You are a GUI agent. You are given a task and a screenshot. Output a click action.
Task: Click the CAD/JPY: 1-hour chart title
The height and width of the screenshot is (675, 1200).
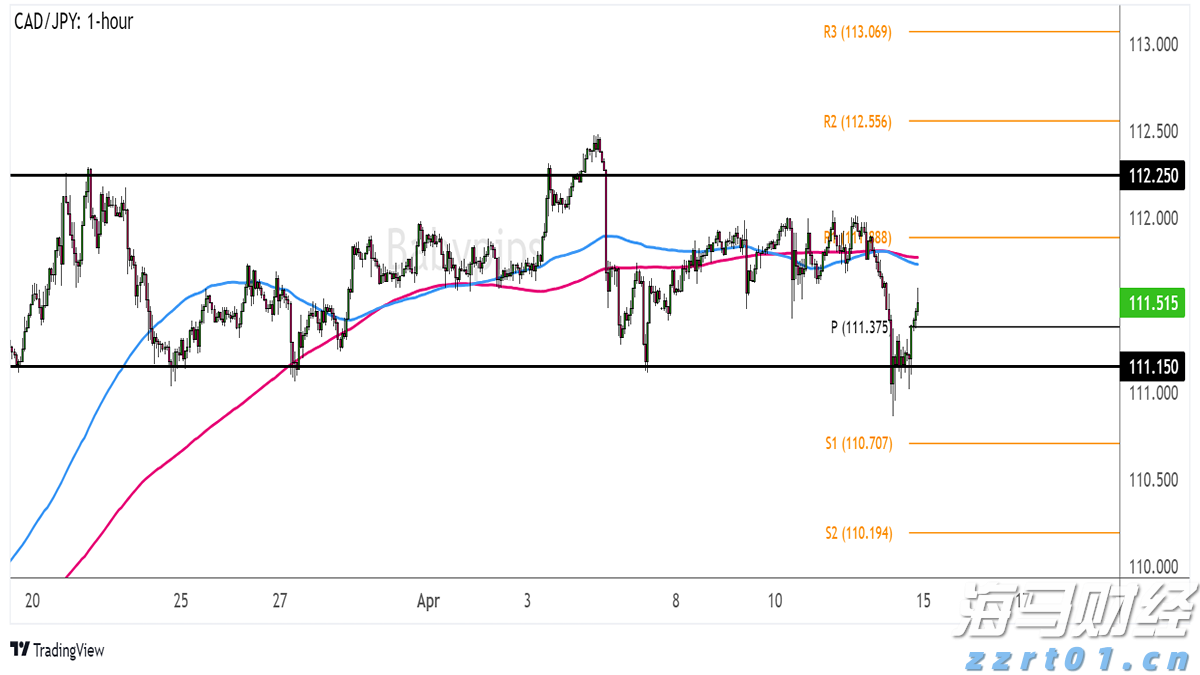(73, 21)
